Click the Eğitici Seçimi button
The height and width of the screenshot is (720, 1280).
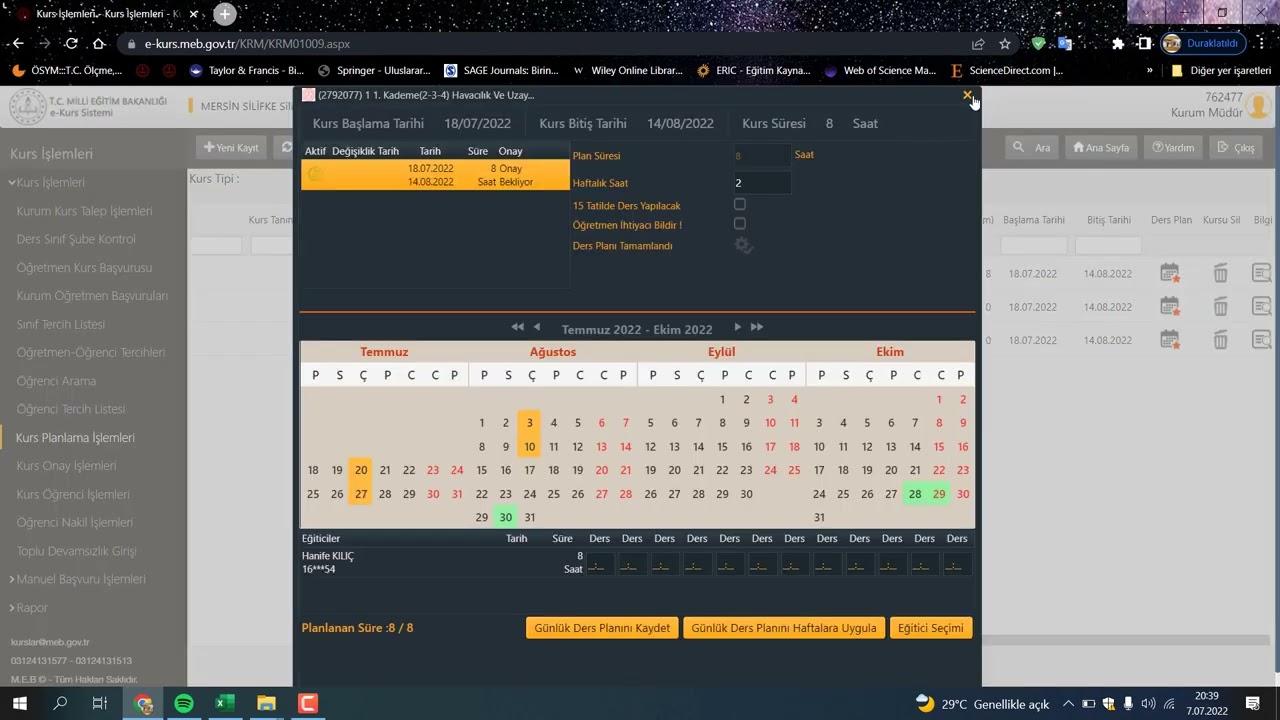[x=931, y=628]
